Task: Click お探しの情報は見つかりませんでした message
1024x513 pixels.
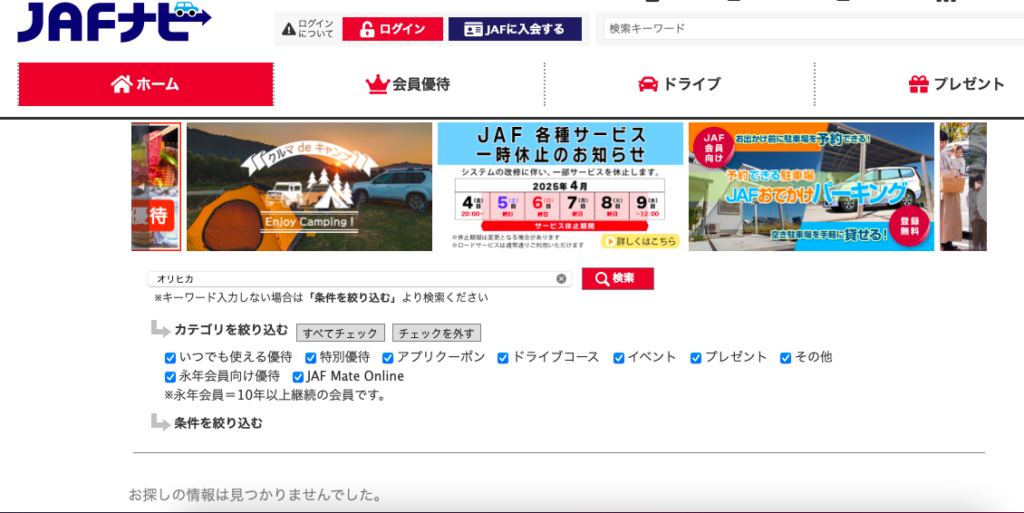Action: (x=255, y=495)
